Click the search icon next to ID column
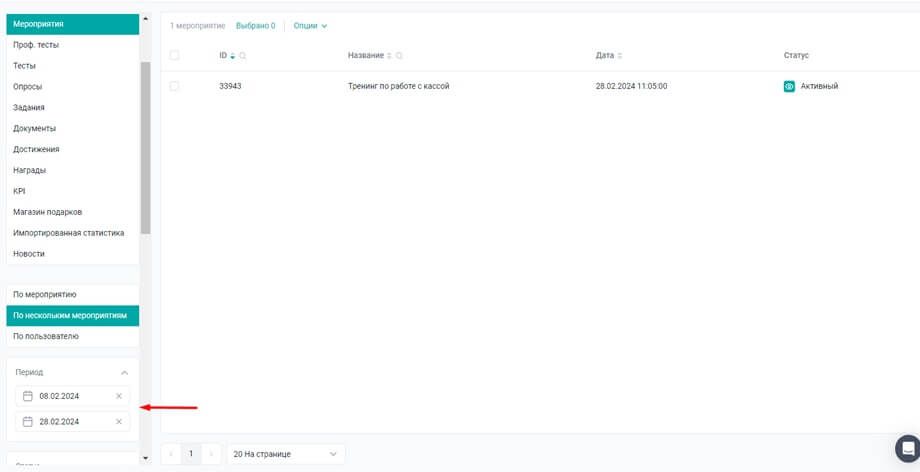The height and width of the screenshot is (472, 920). pyautogui.click(x=243, y=56)
